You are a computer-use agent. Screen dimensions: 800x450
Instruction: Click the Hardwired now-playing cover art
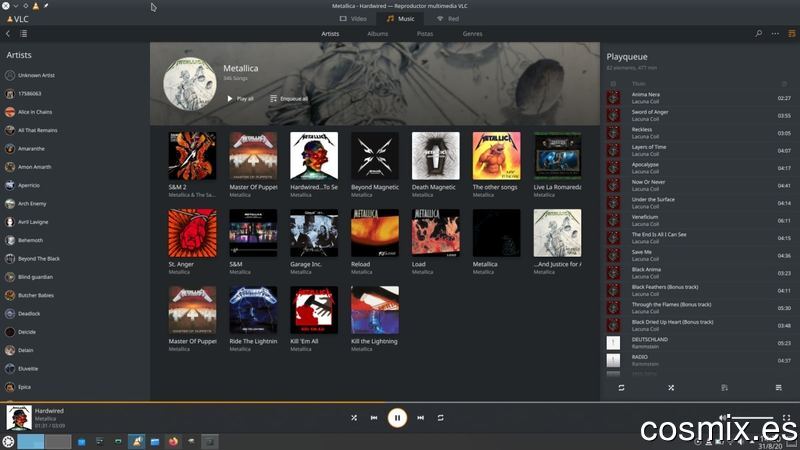pyautogui.click(x=19, y=418)
